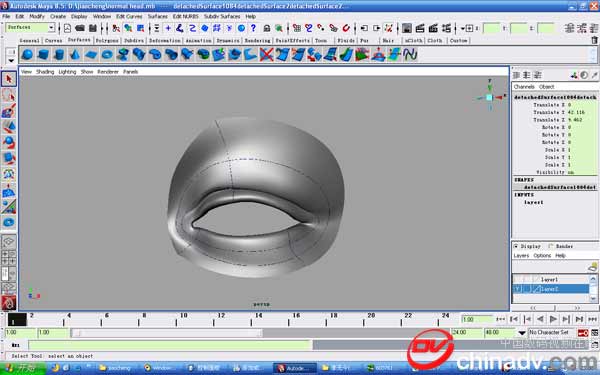Click the question mark help icon

point(253,28)
